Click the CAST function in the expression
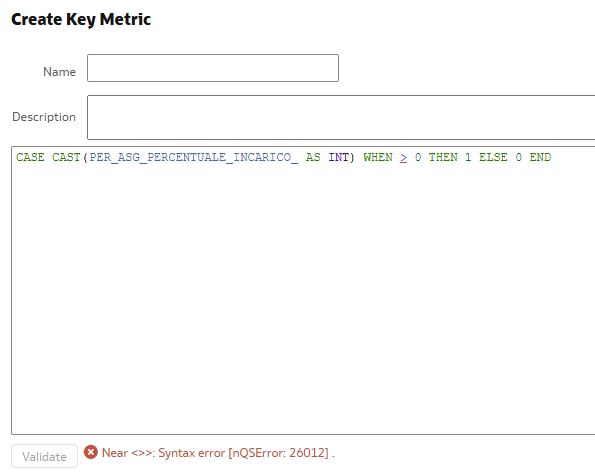This screenshot has width=595, height=474. pyautogui.click(x=66, y=157)
